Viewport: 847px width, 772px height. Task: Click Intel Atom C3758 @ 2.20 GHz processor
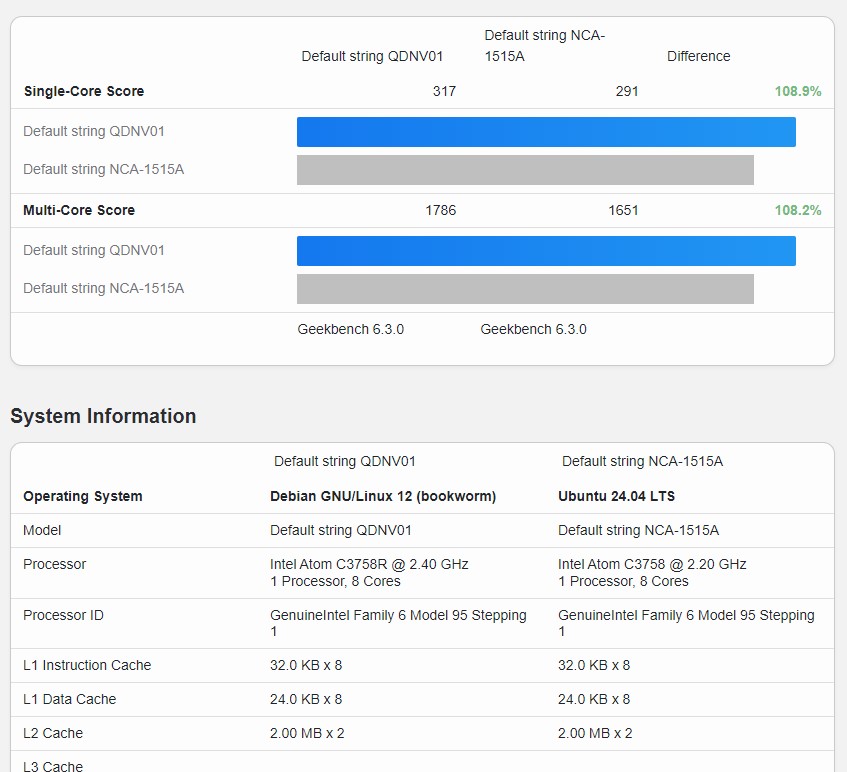pos(652,564)
